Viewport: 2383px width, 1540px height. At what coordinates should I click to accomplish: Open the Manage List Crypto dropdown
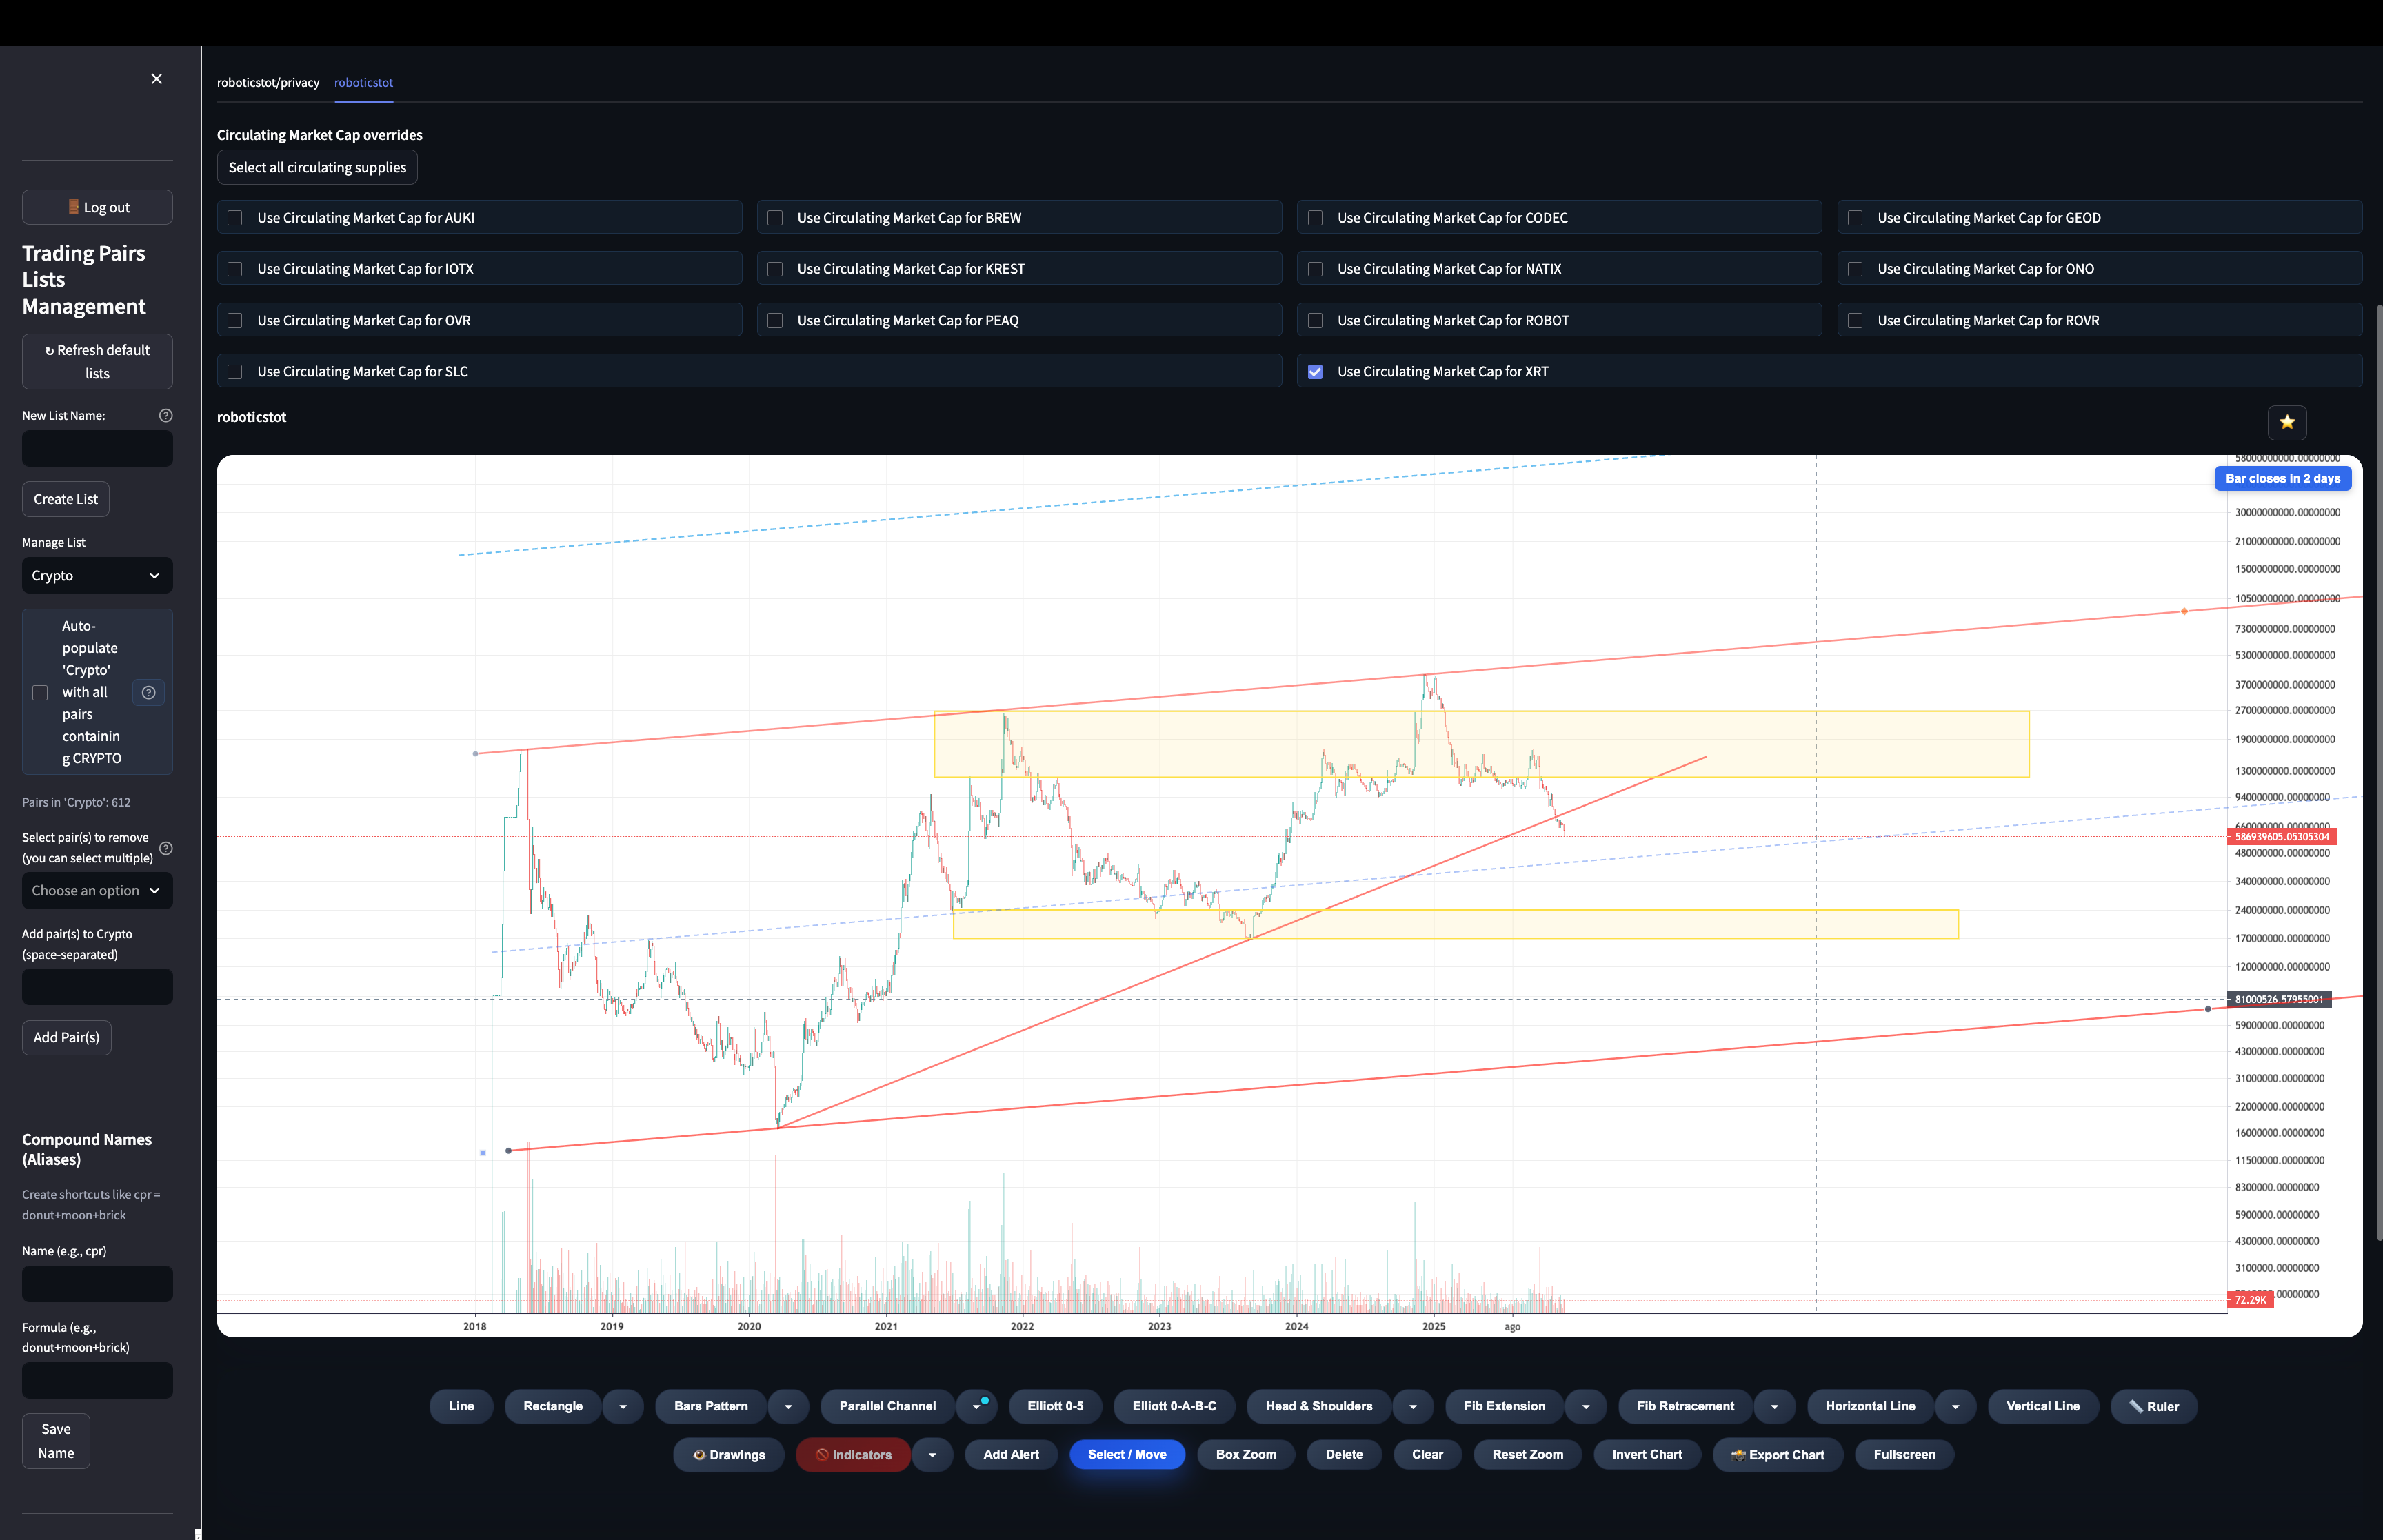tap(97, 576)
